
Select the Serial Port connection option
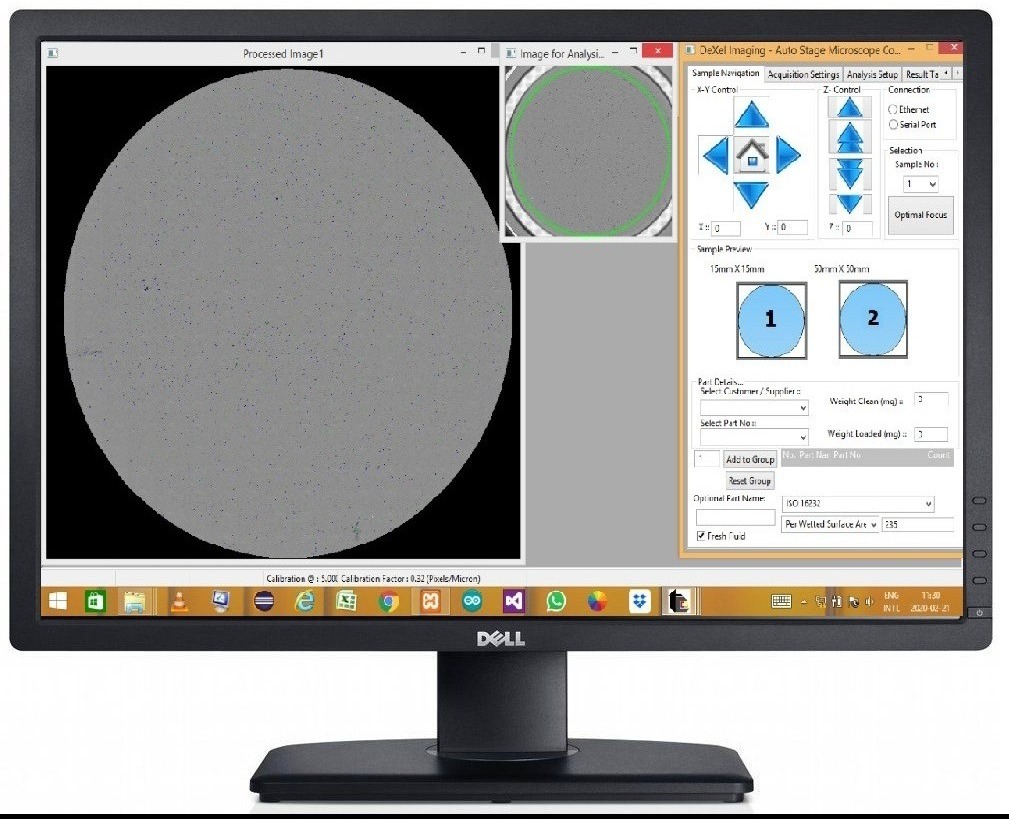894,125
